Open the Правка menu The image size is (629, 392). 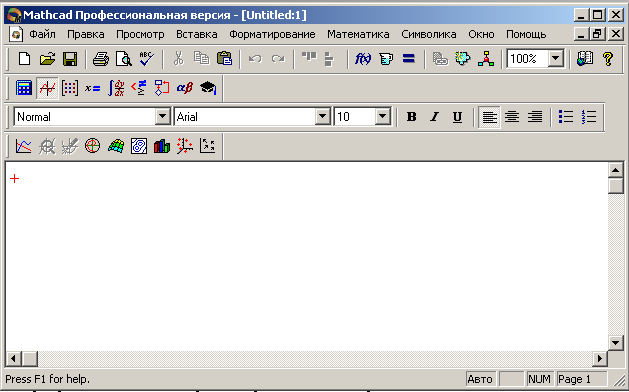[x=86, y=35]
